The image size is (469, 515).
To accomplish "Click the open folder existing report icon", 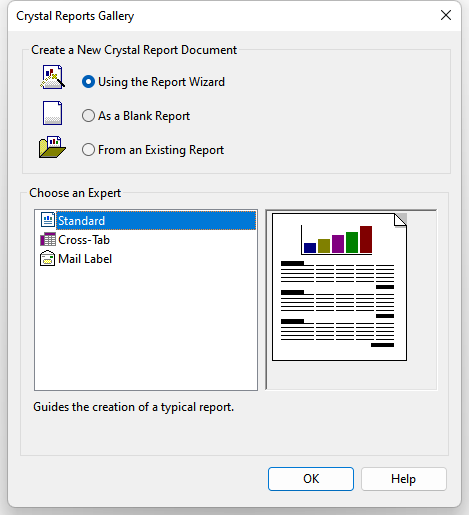I will [52, 147].
